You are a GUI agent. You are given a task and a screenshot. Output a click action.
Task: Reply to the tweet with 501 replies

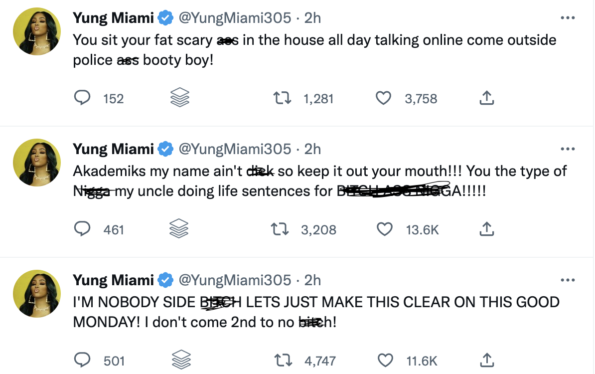82,360
